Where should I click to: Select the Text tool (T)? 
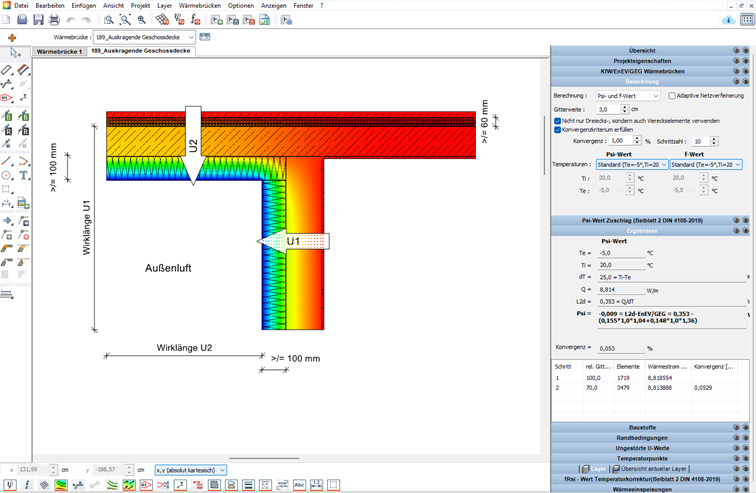[x=24, y=176]
